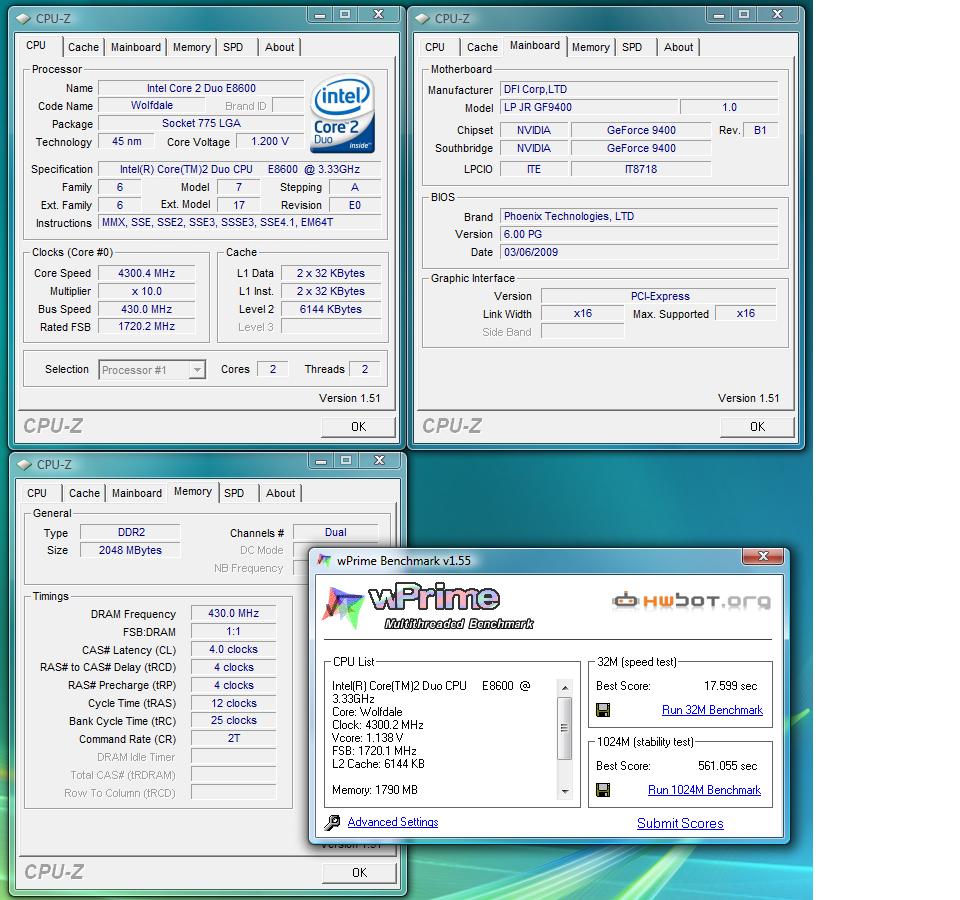Maximize the CPU-Z Memory window

pyautogui.click(x=347, y=460)
